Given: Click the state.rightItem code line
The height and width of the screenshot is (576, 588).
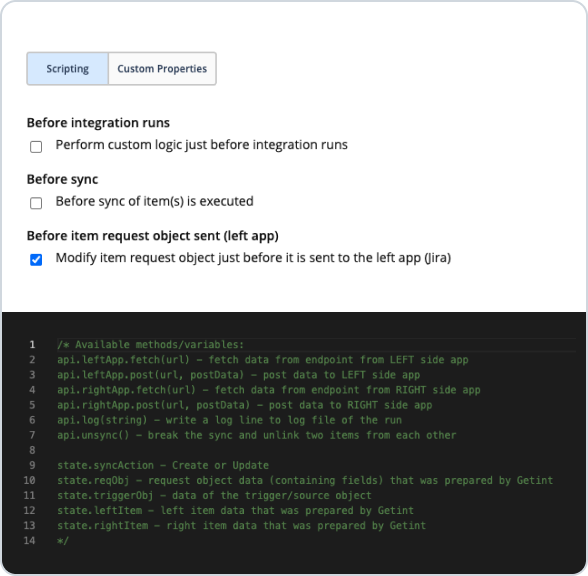Looking at the screenshot, I should [241, 525].
